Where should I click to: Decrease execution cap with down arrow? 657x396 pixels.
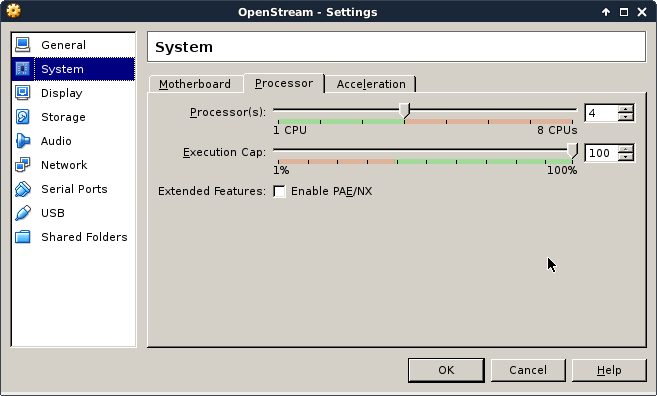coord(626,157)
